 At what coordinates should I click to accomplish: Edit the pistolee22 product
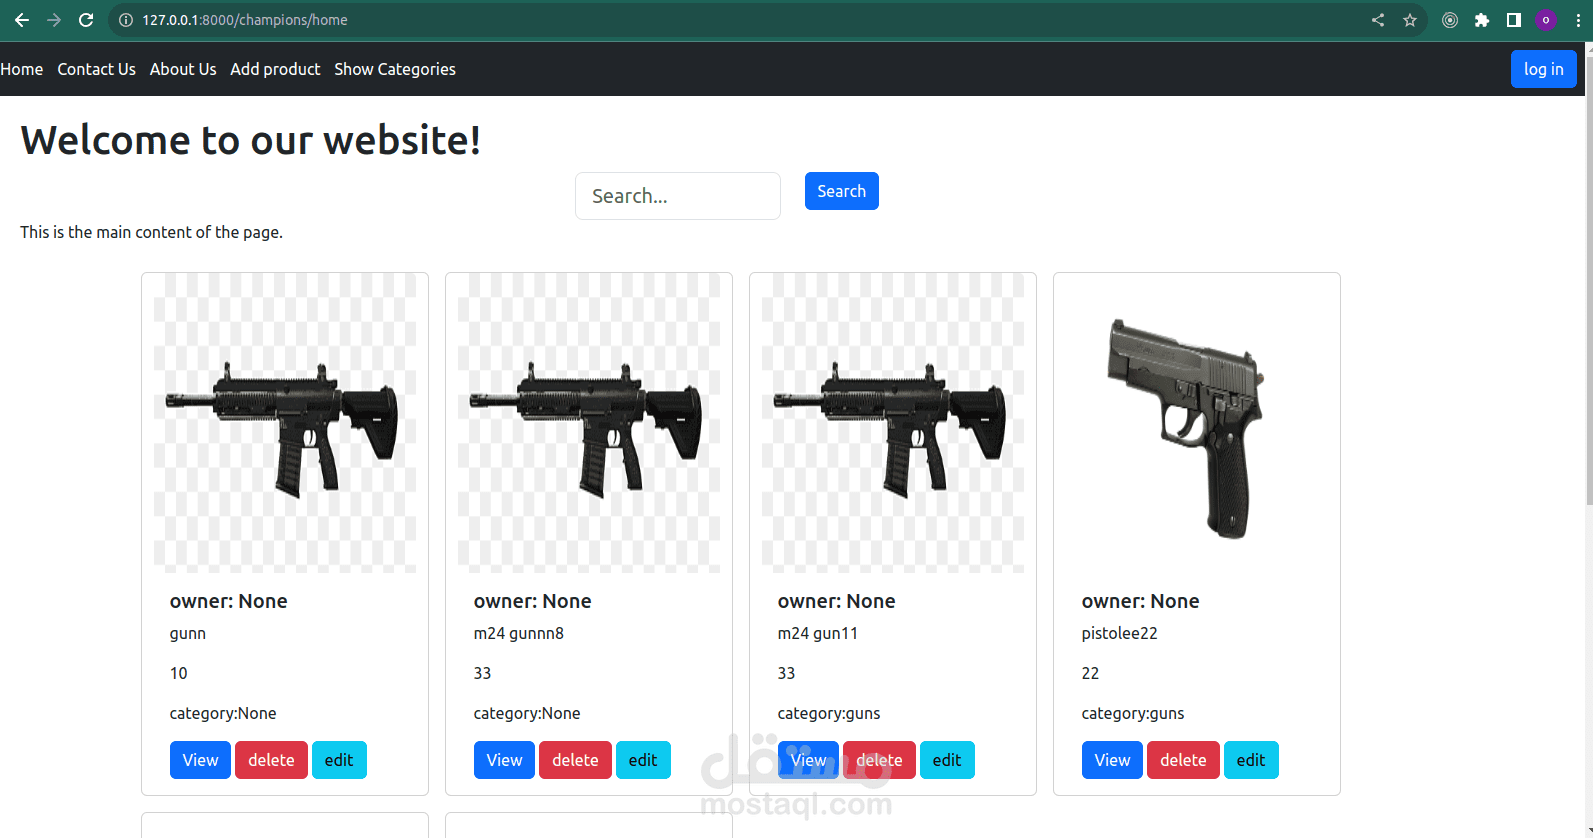[1251, 760]
